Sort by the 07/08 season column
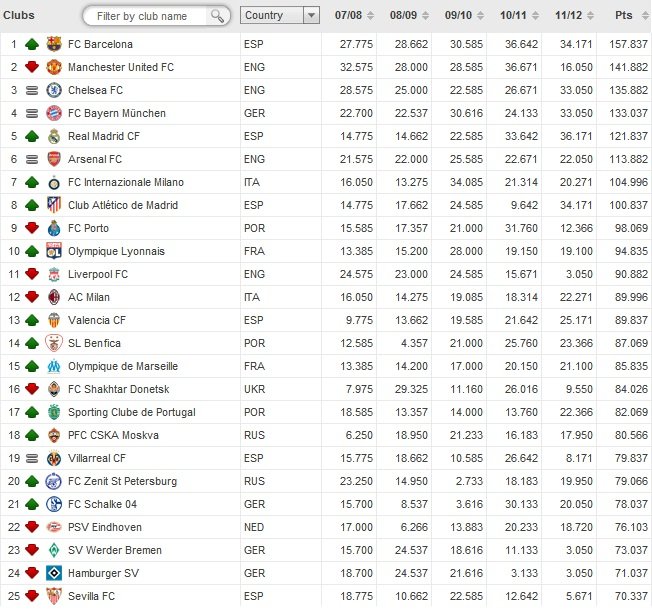The height and width of the screenshot is (611, 652). click(x=355, y=16)
